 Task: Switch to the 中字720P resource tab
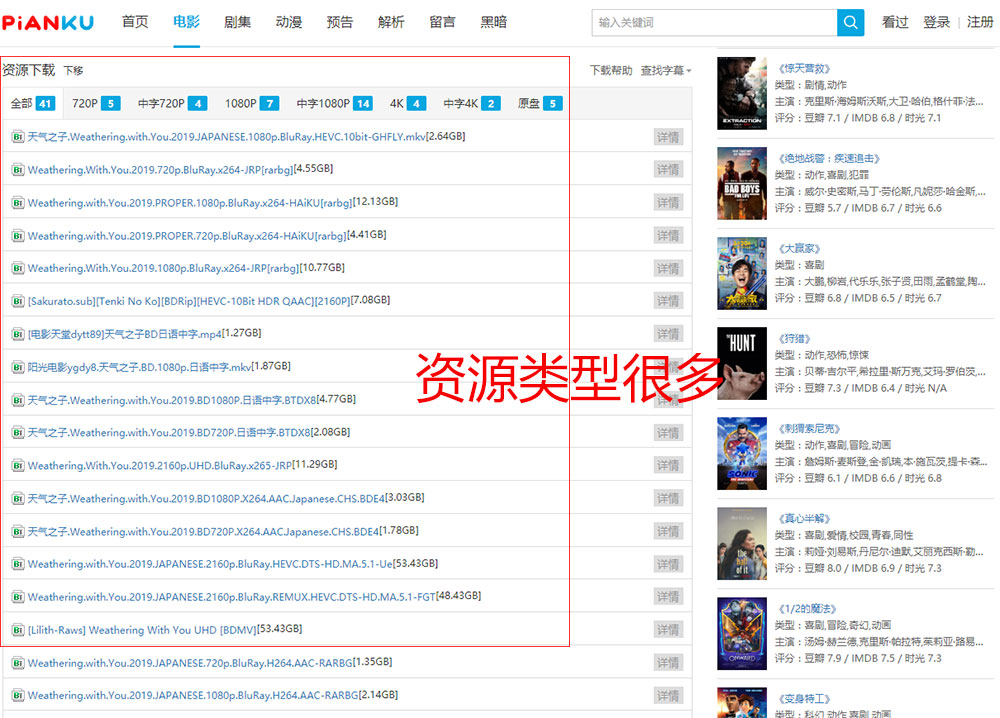coord(172,103)
